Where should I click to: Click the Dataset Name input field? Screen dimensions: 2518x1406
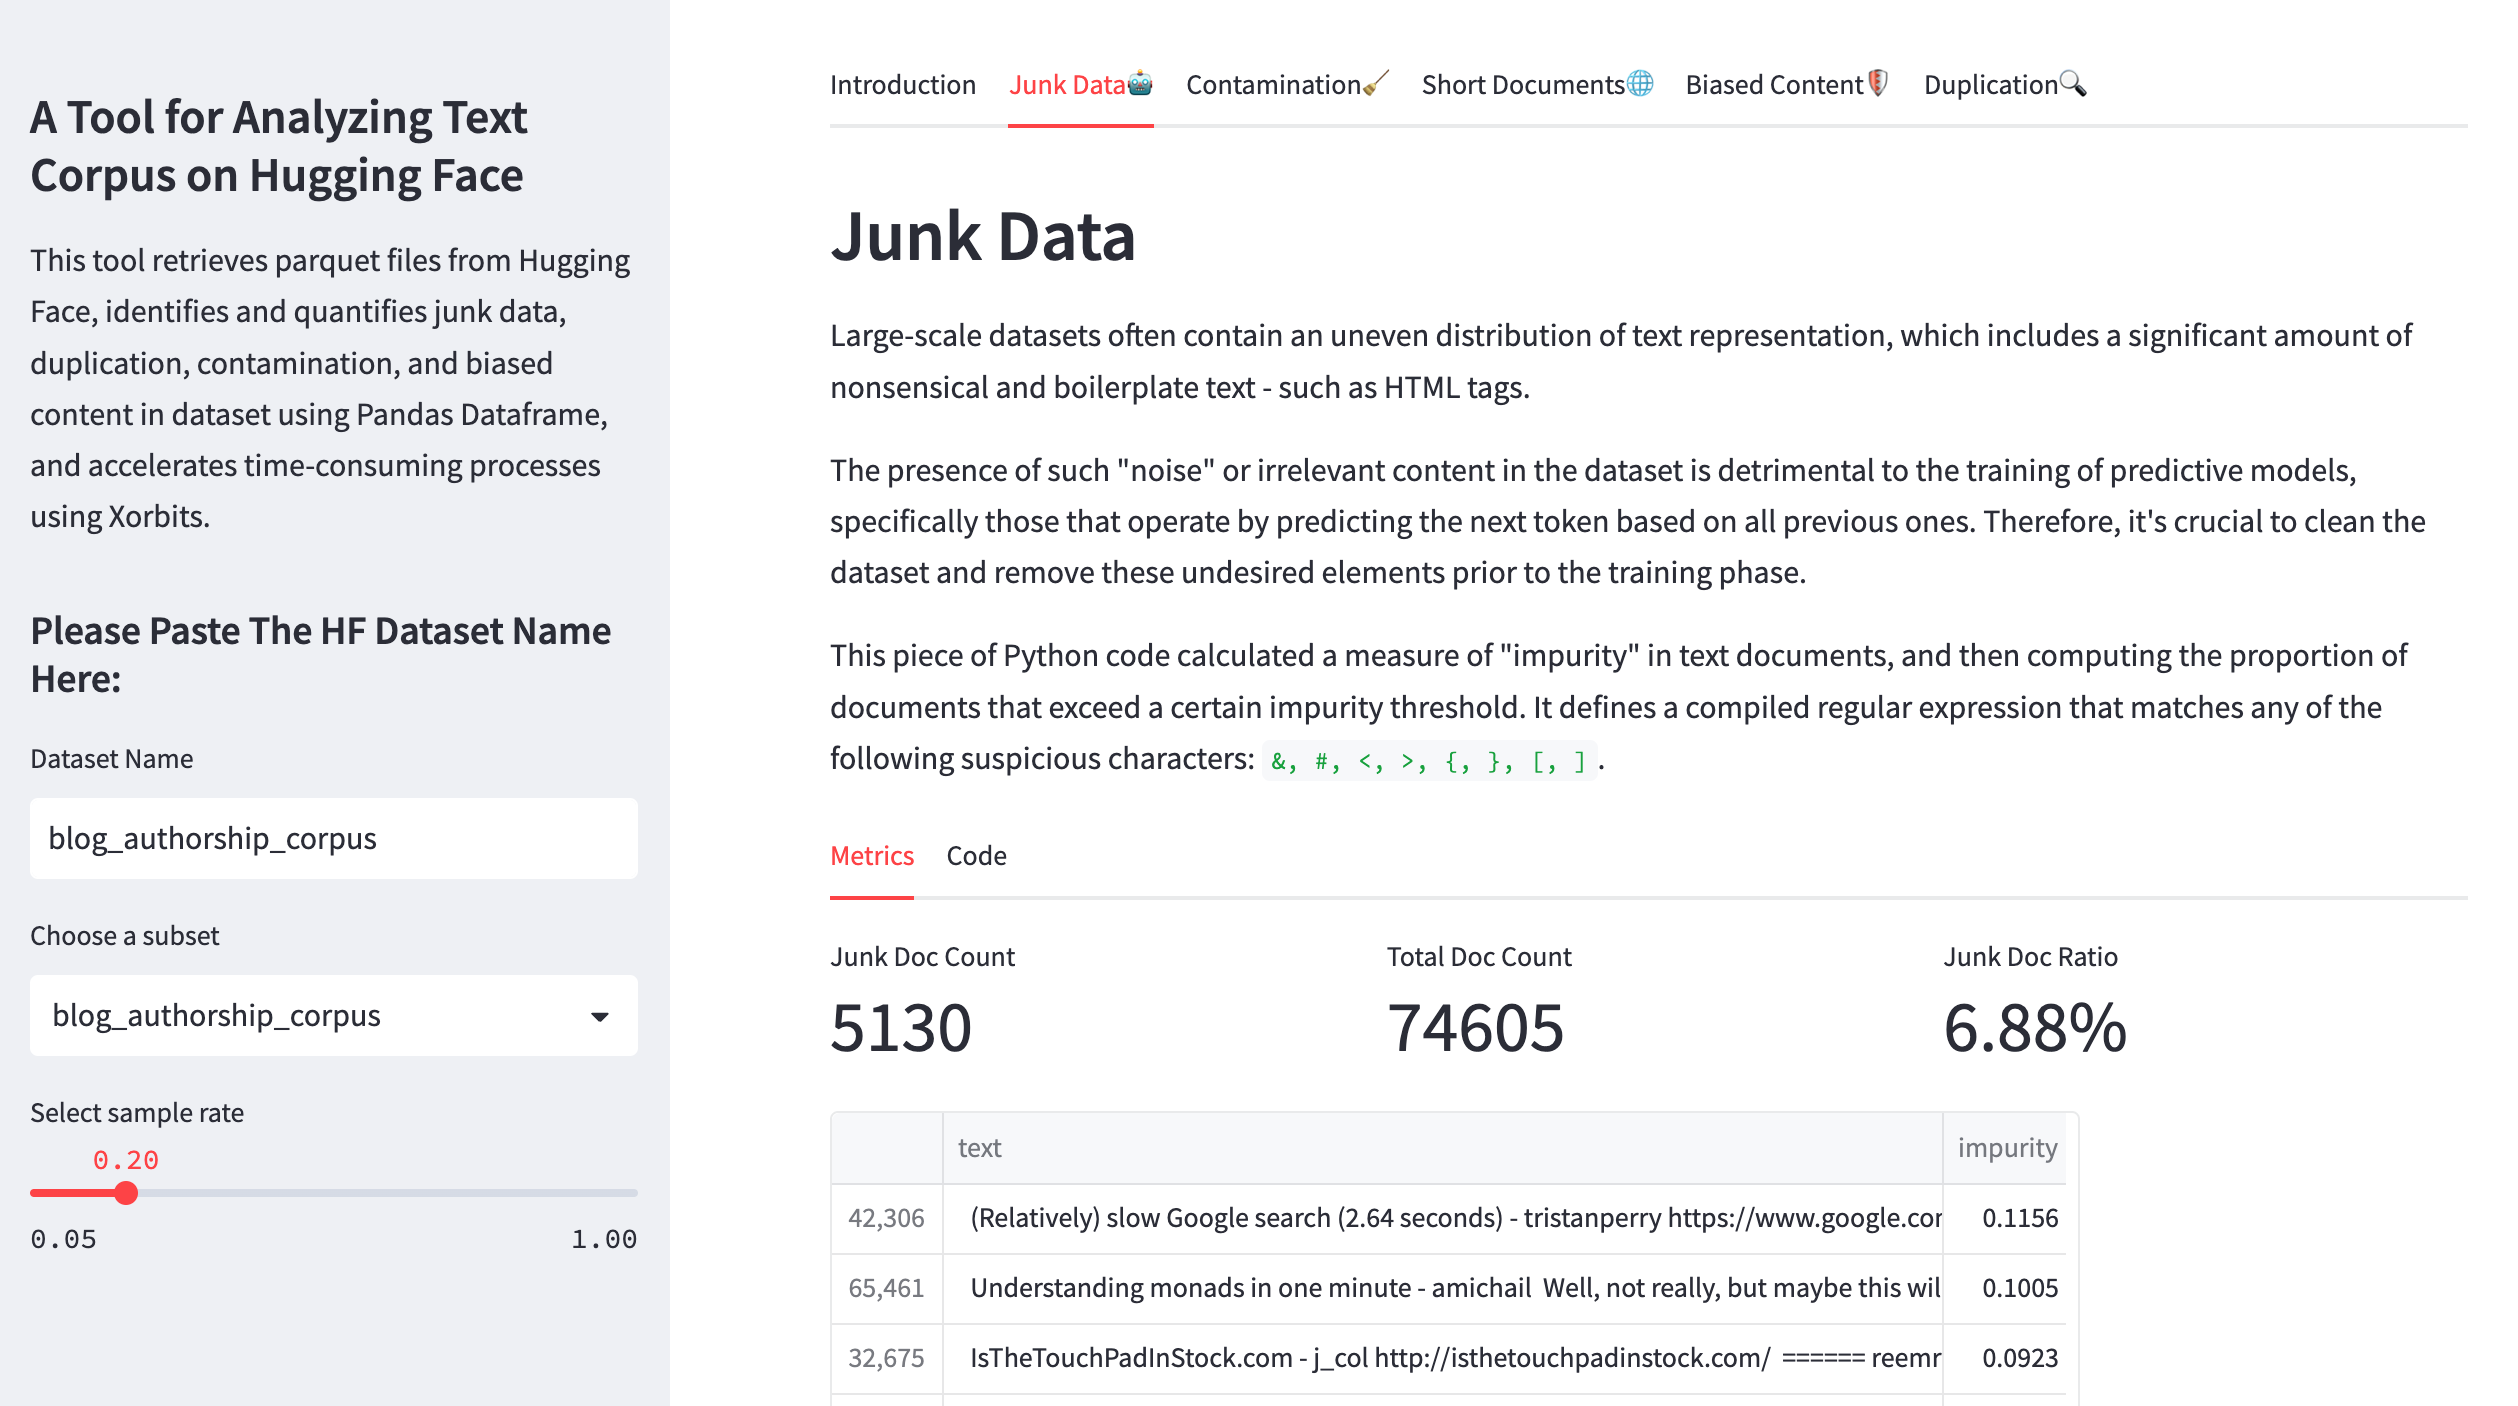(333, 838)
